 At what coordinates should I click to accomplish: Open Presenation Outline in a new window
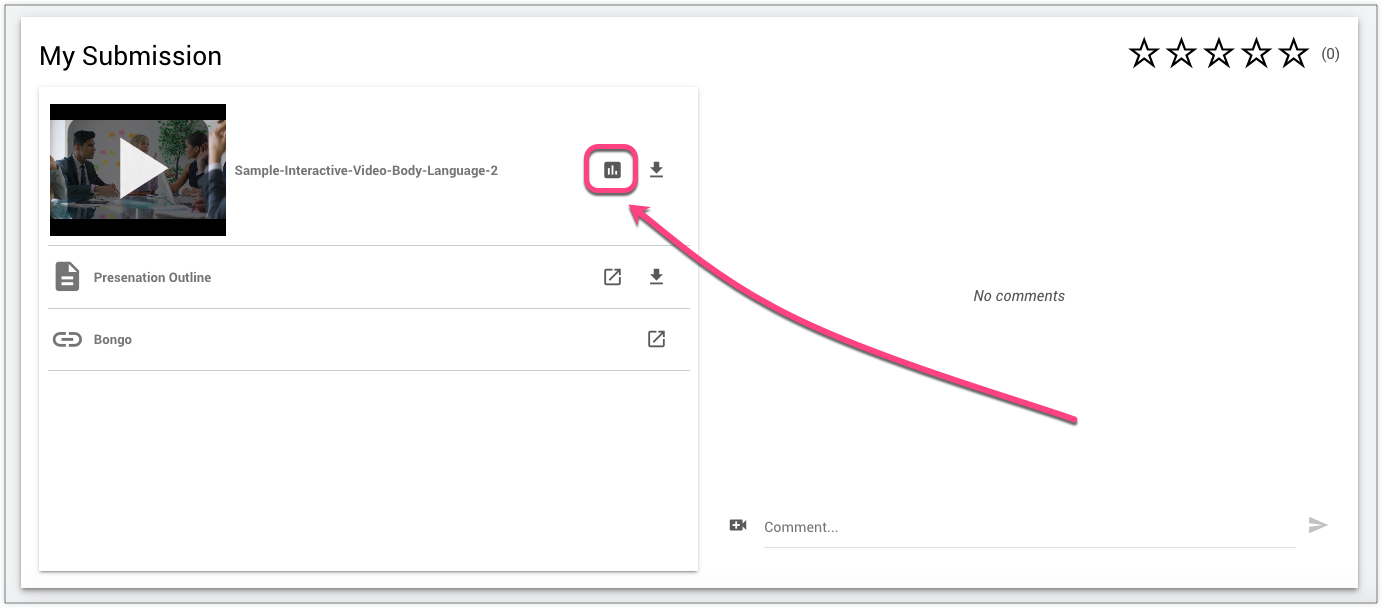click(612, 277)
